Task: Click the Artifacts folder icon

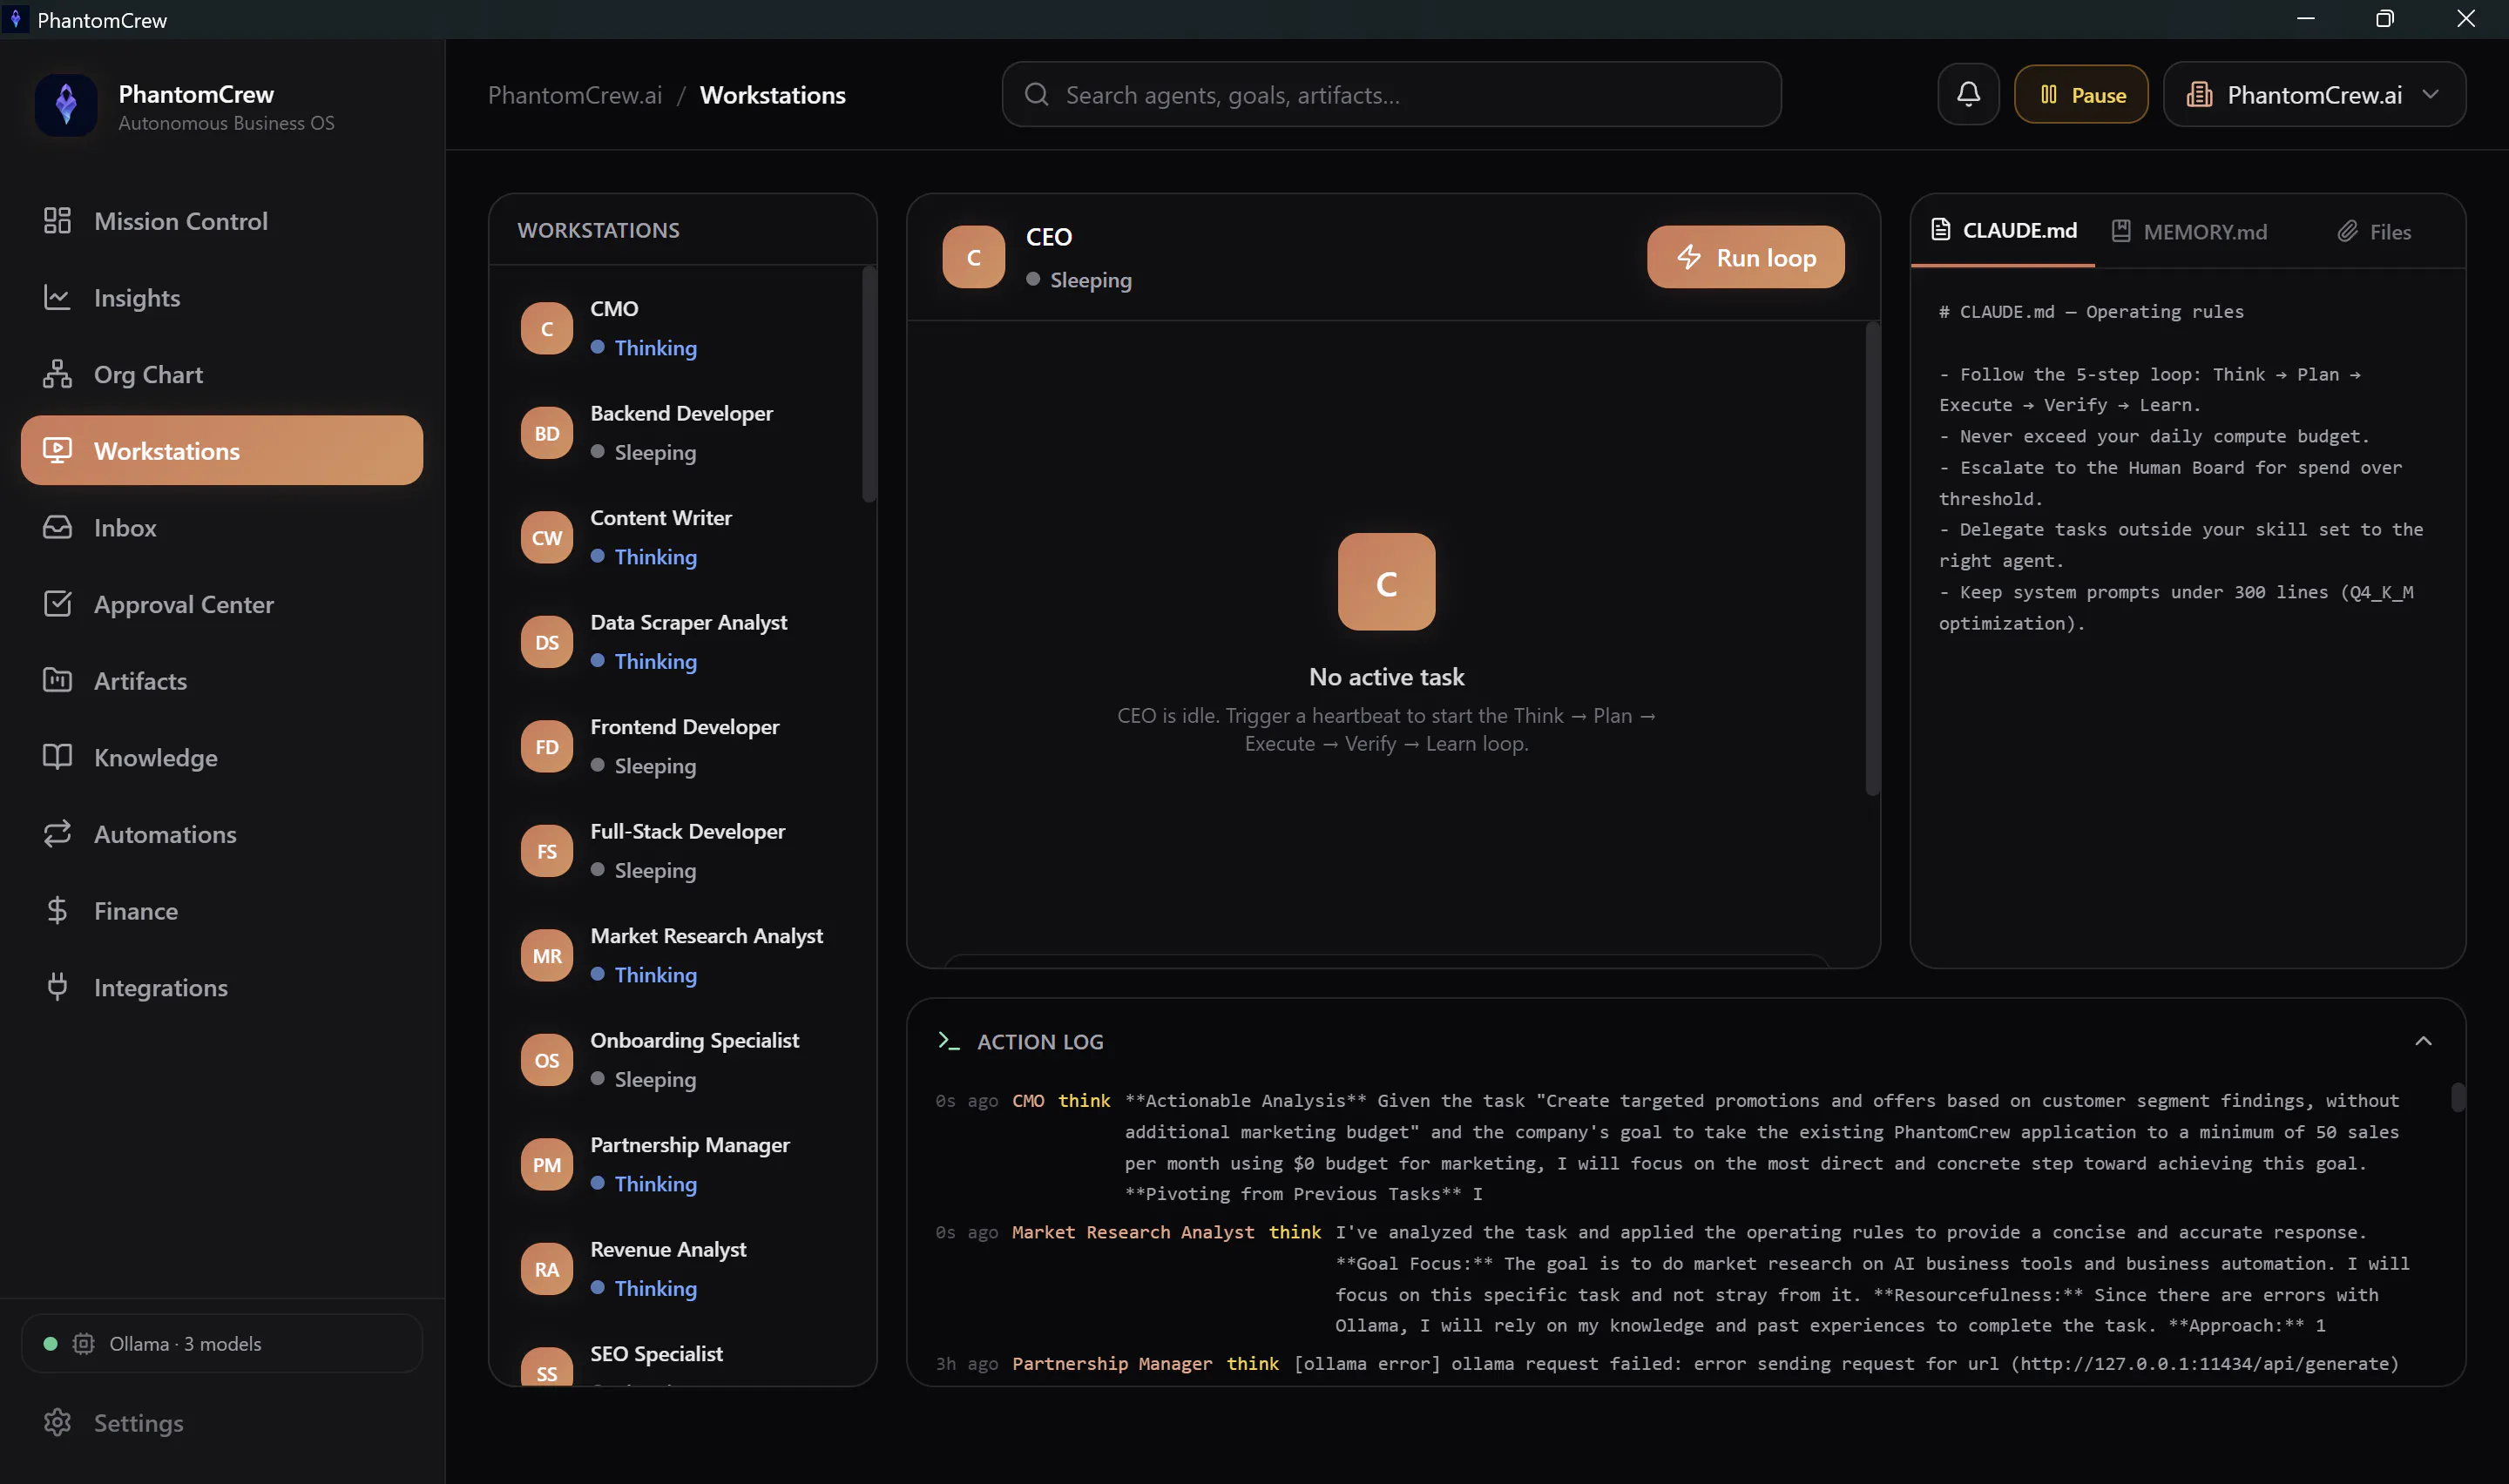Action: point(57,680)
